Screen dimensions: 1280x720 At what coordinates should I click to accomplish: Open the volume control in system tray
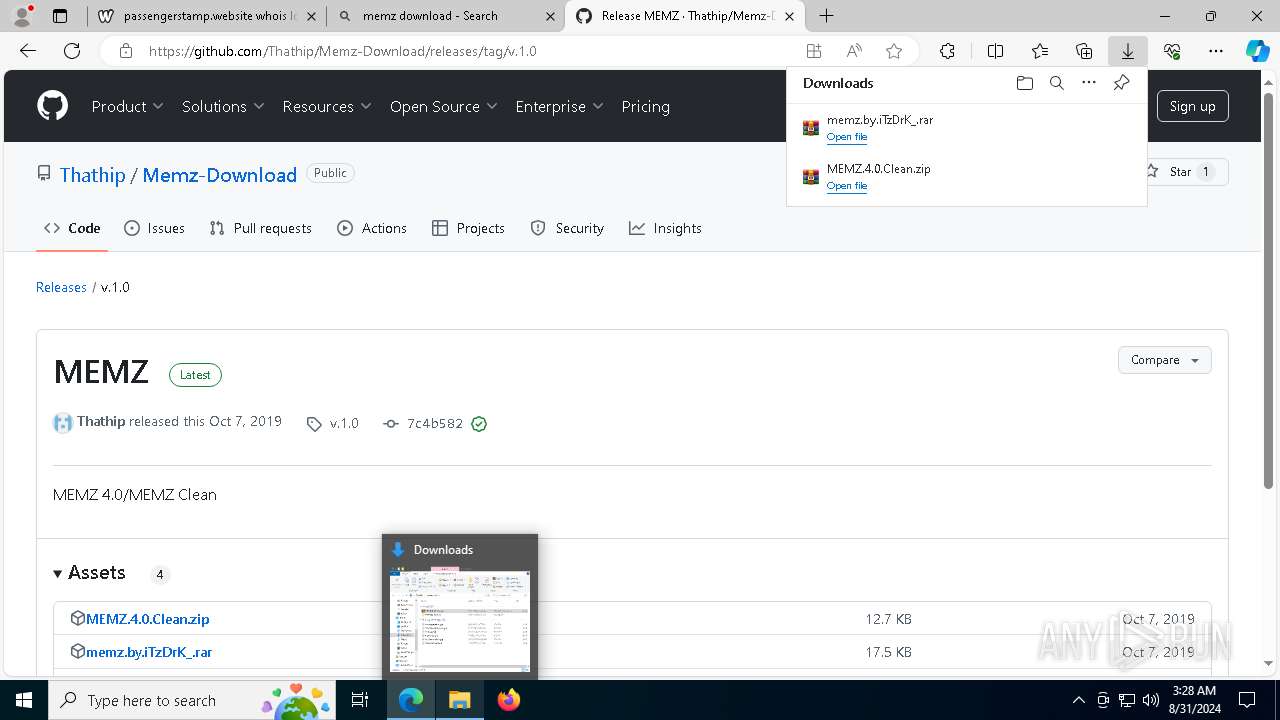pos(1151,700)
